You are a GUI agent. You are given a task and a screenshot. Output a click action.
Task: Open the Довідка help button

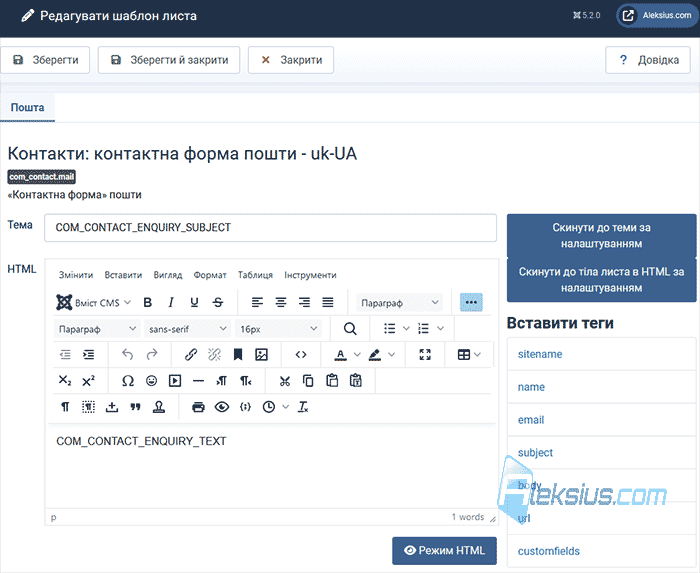(648, 60)
